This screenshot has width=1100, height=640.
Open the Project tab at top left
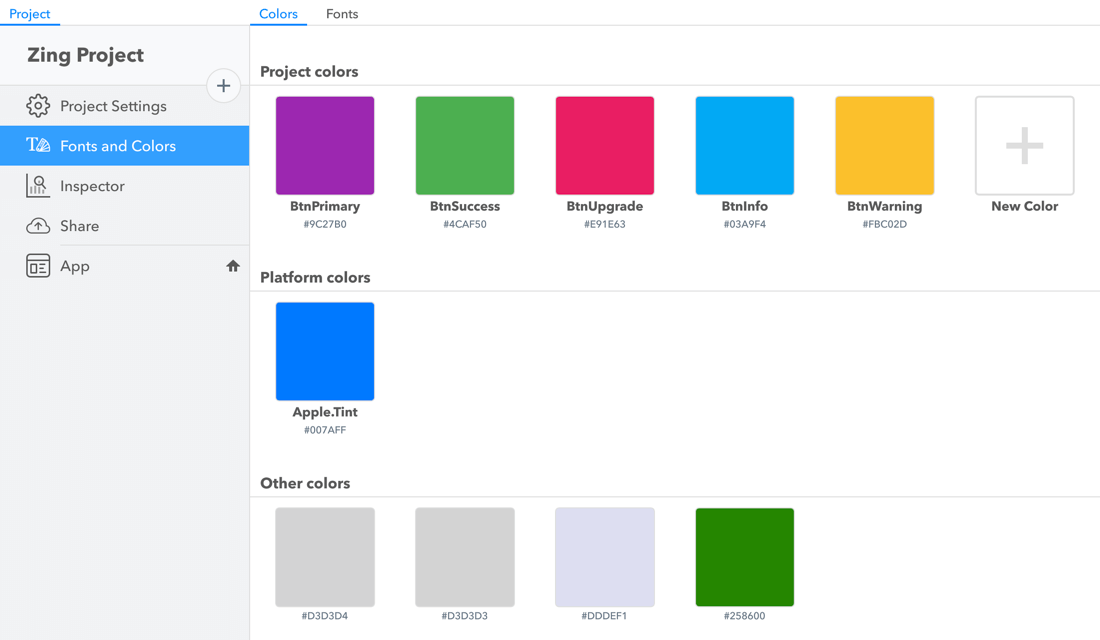click(30, 14)
